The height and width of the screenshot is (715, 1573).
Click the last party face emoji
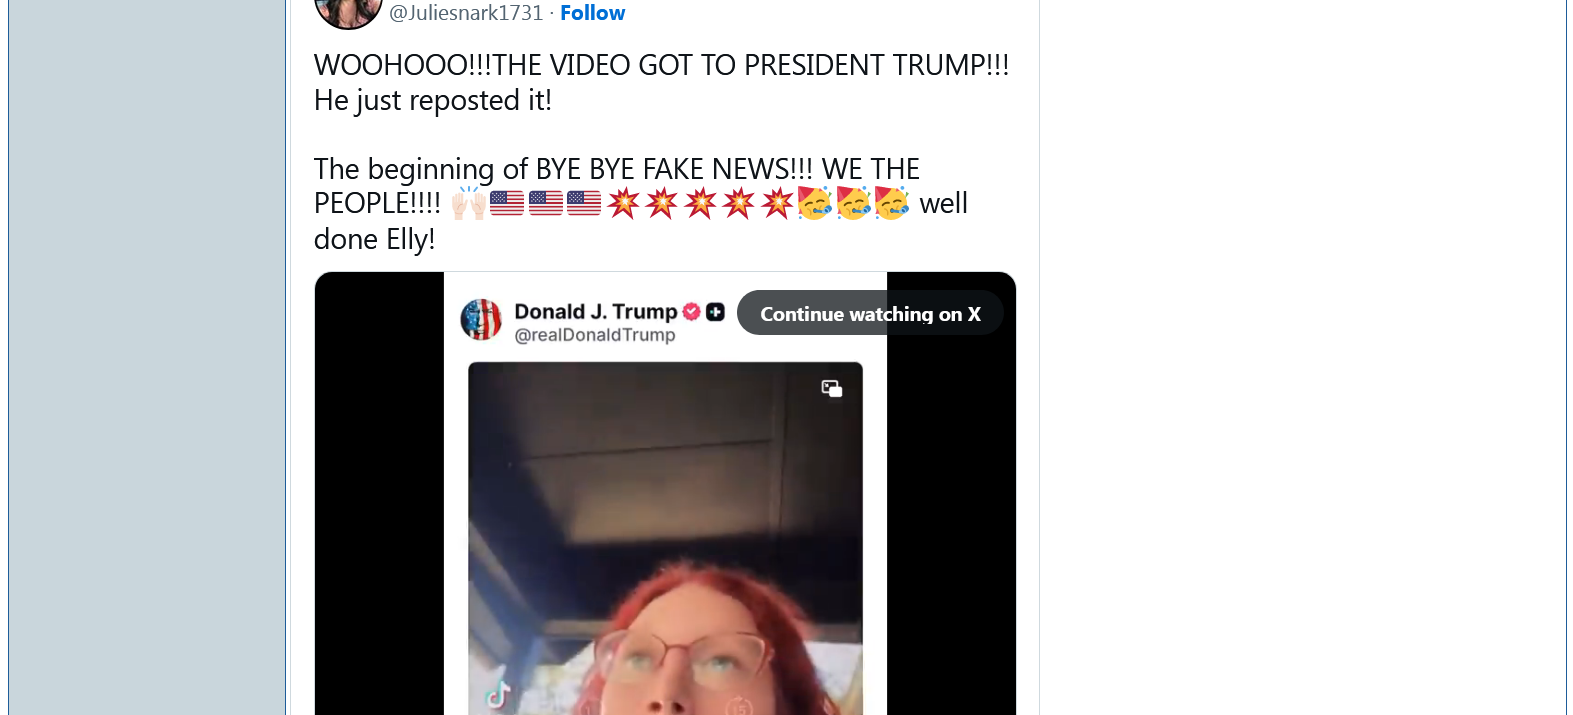pyautogui.click(x=892, y=203)
